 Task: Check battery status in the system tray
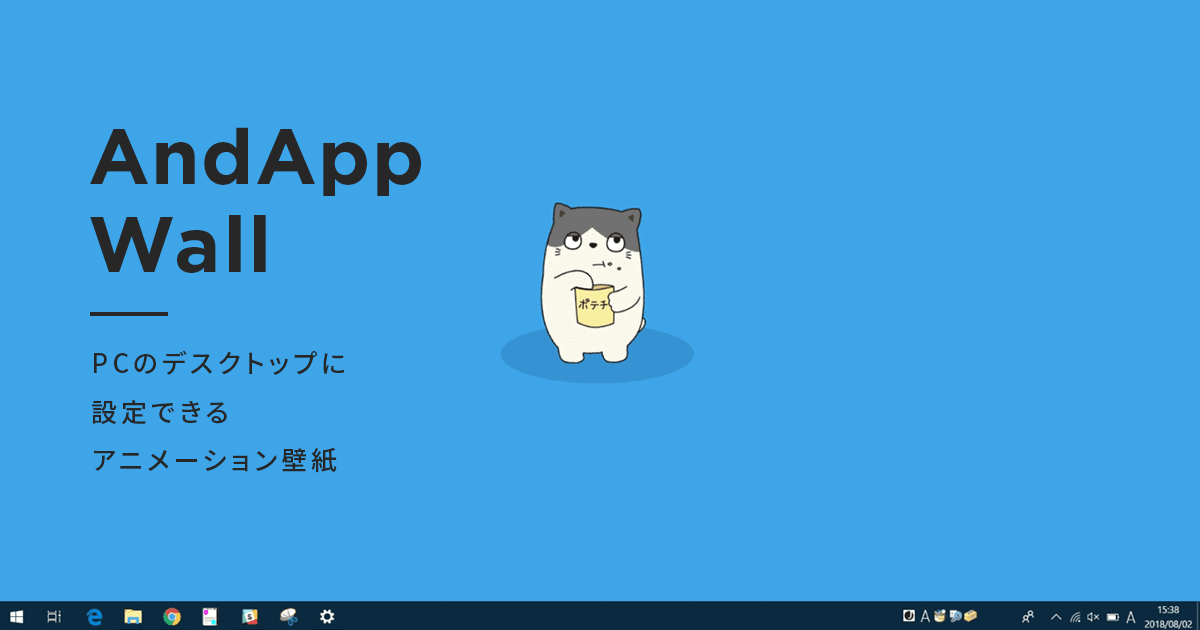tap(1113, 616)
